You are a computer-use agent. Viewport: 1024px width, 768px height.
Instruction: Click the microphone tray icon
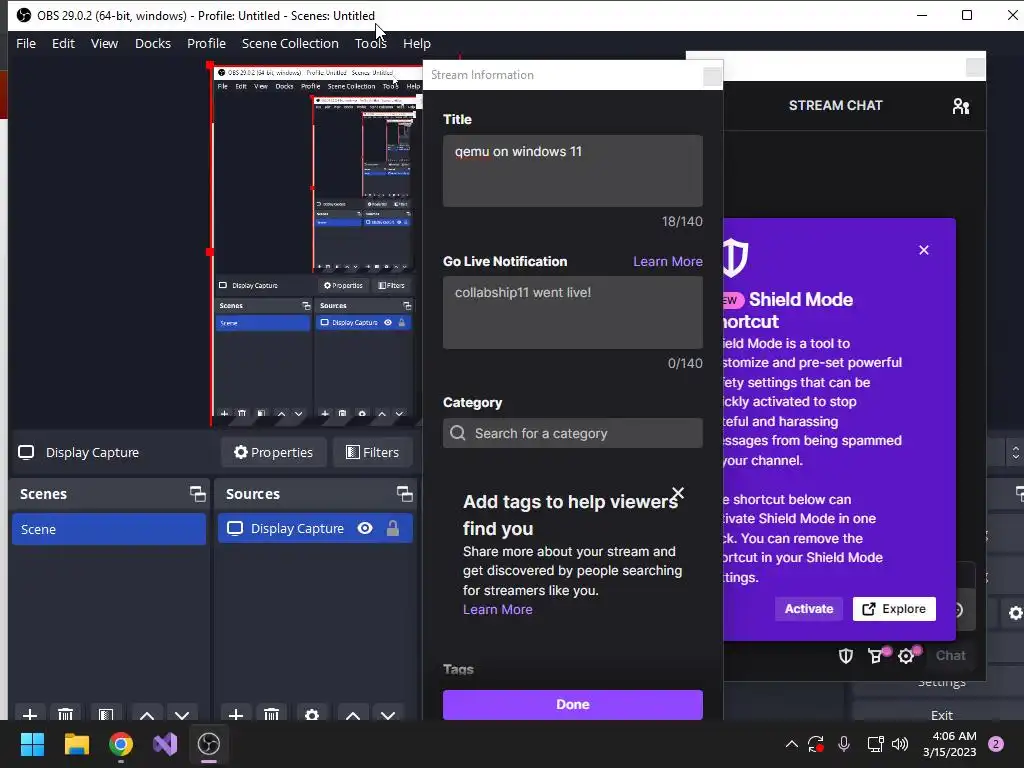tap(844, 744)
